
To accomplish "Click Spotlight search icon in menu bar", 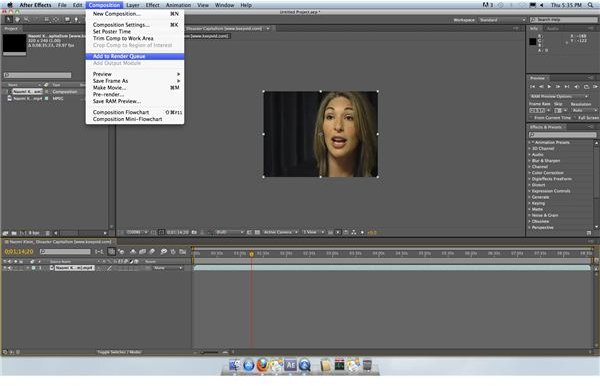I will coord(590,5).
